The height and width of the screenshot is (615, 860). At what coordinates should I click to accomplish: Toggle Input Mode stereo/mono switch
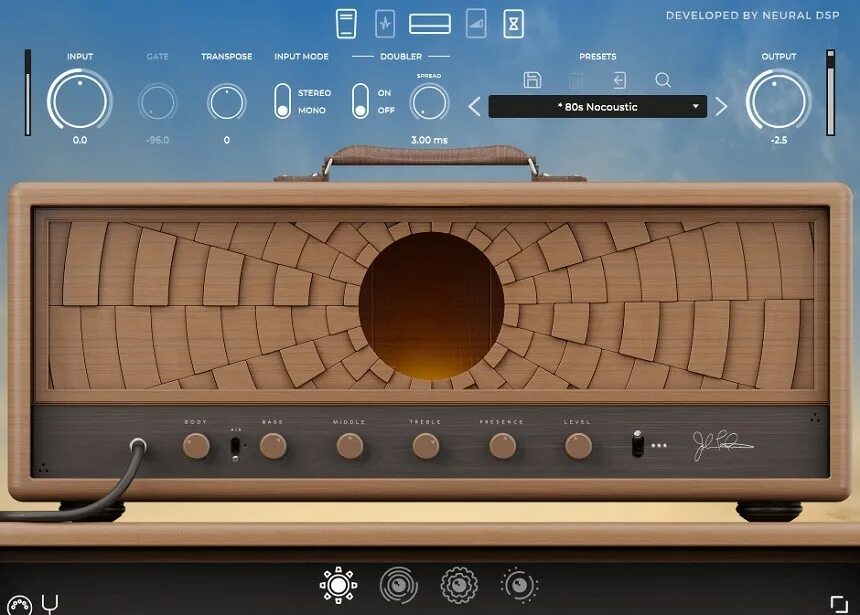[282, 101]
